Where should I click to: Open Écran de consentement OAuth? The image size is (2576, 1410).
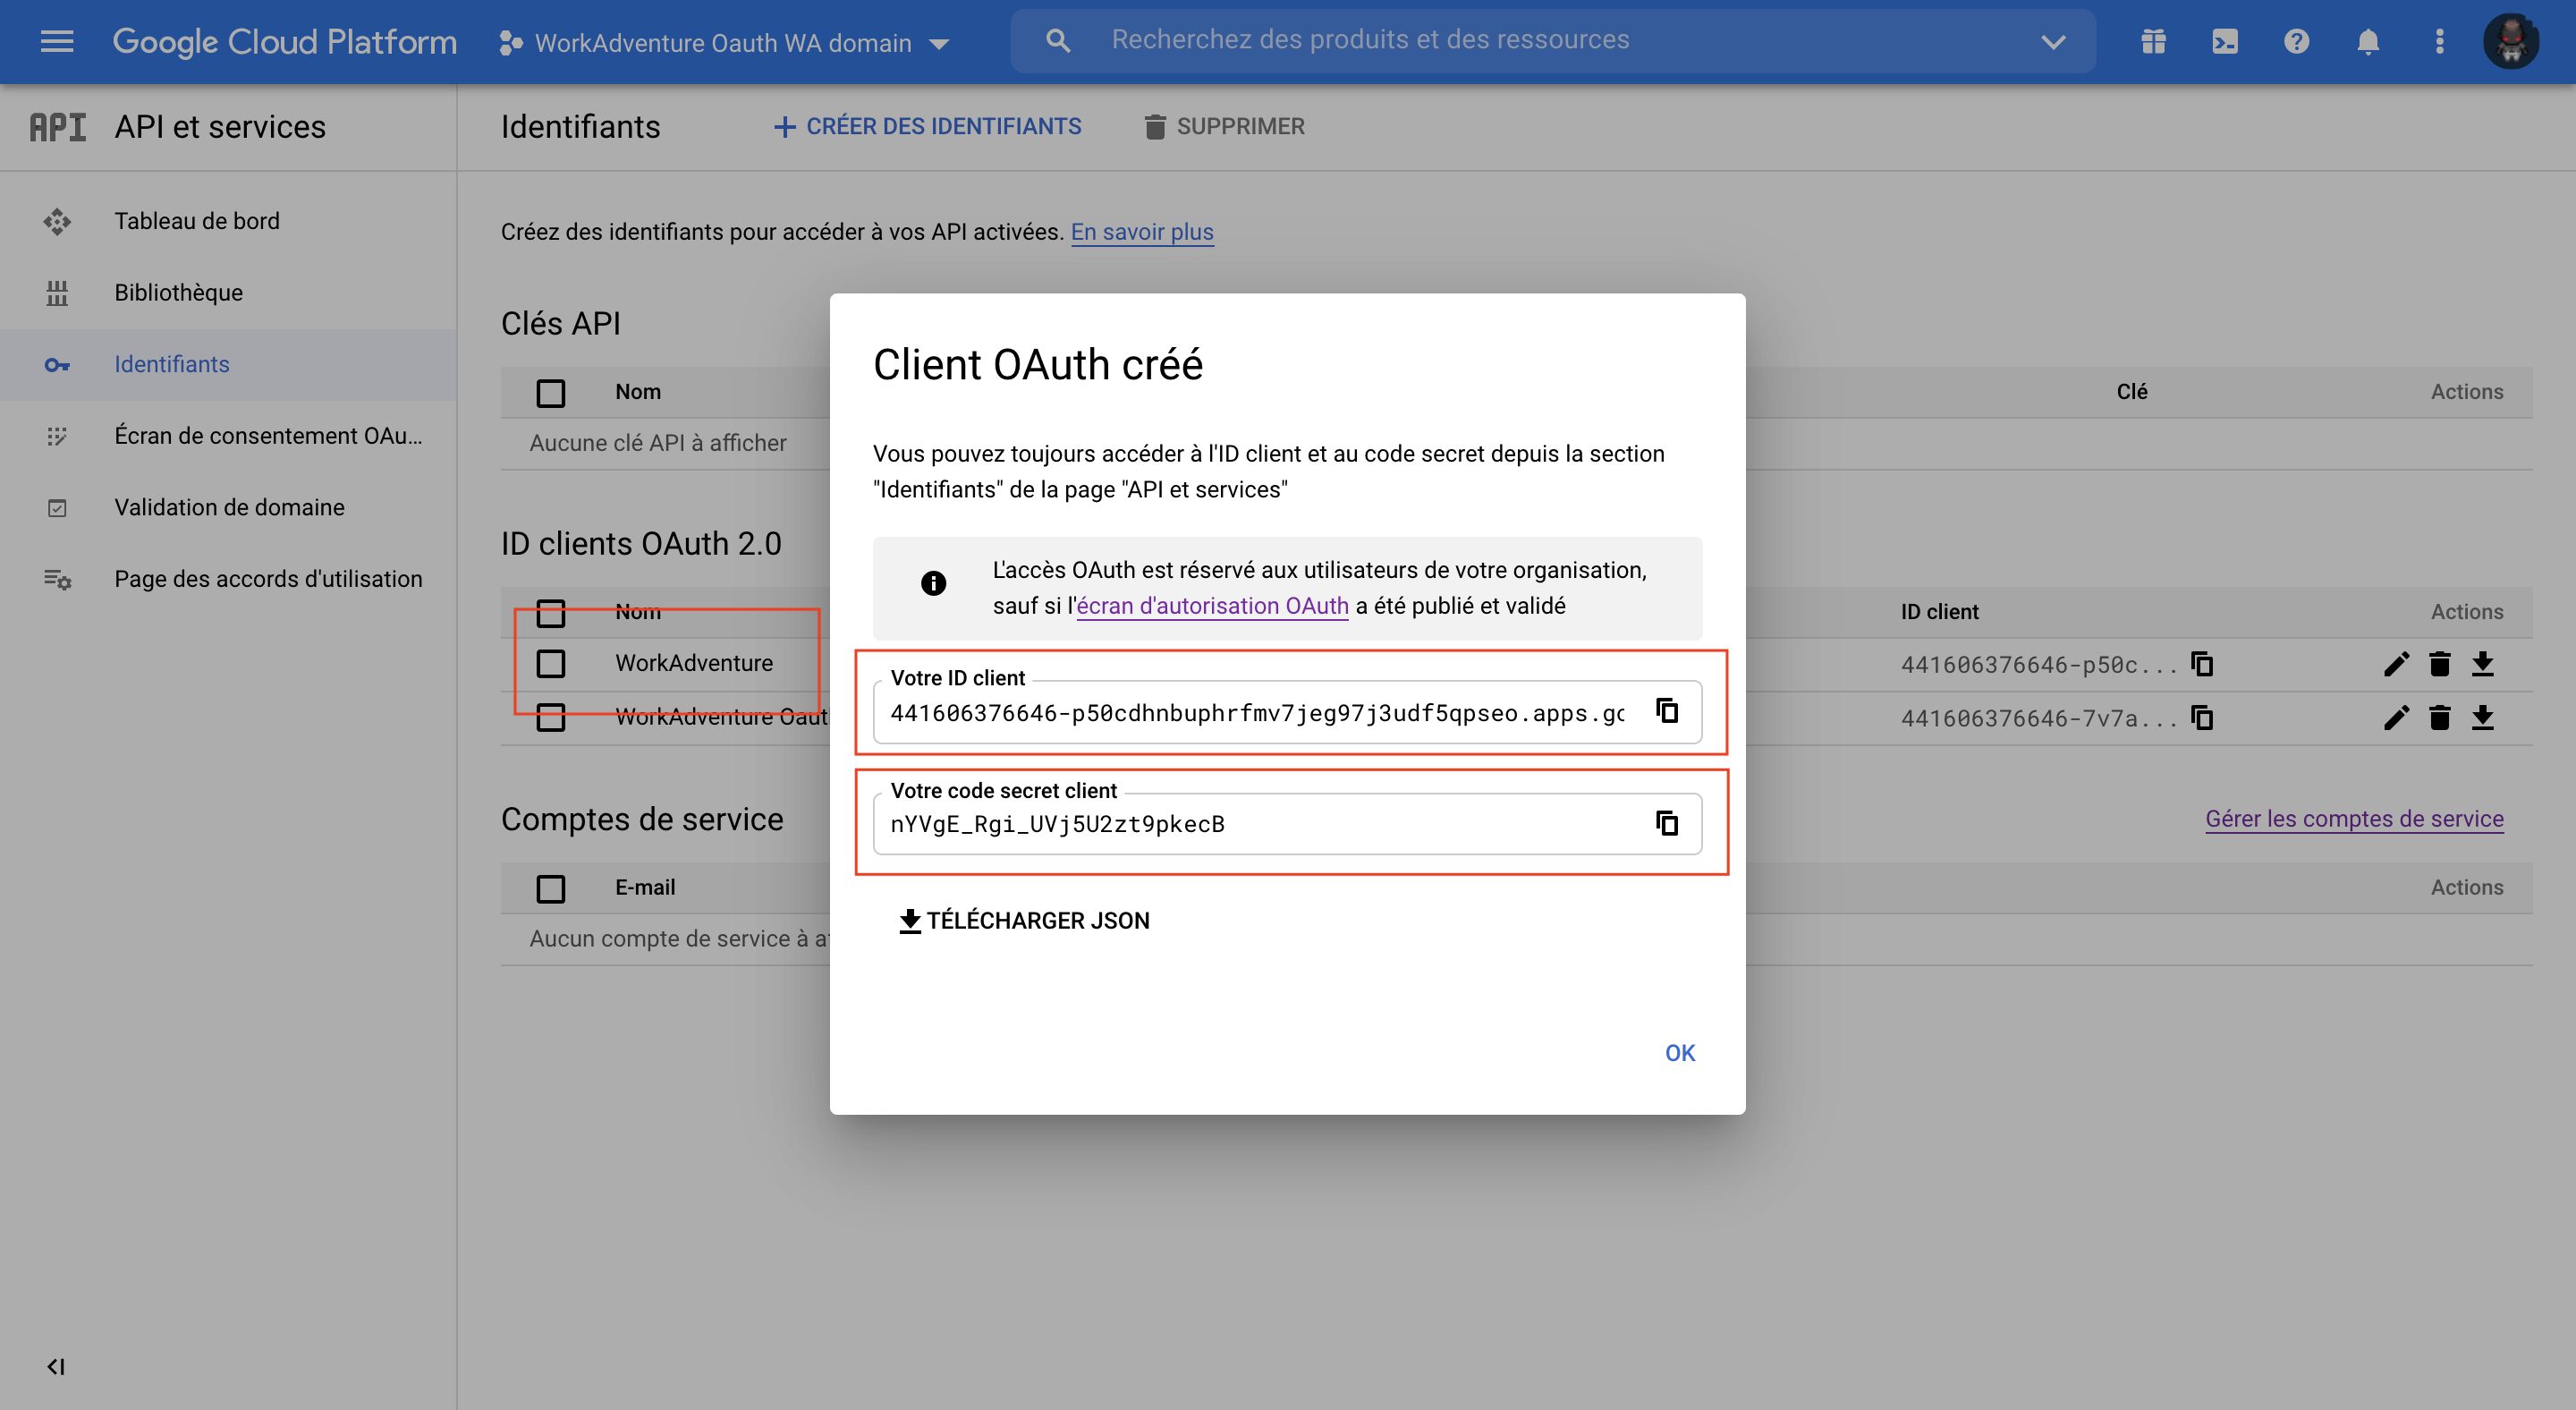[x=268, y=435]
